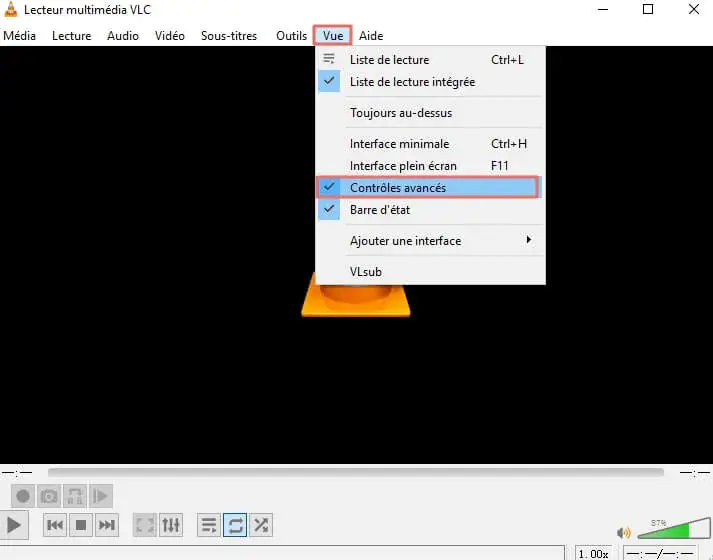Click frame-by-frame advance button
This screenshot has height=560, width=713.
point(100,495)
